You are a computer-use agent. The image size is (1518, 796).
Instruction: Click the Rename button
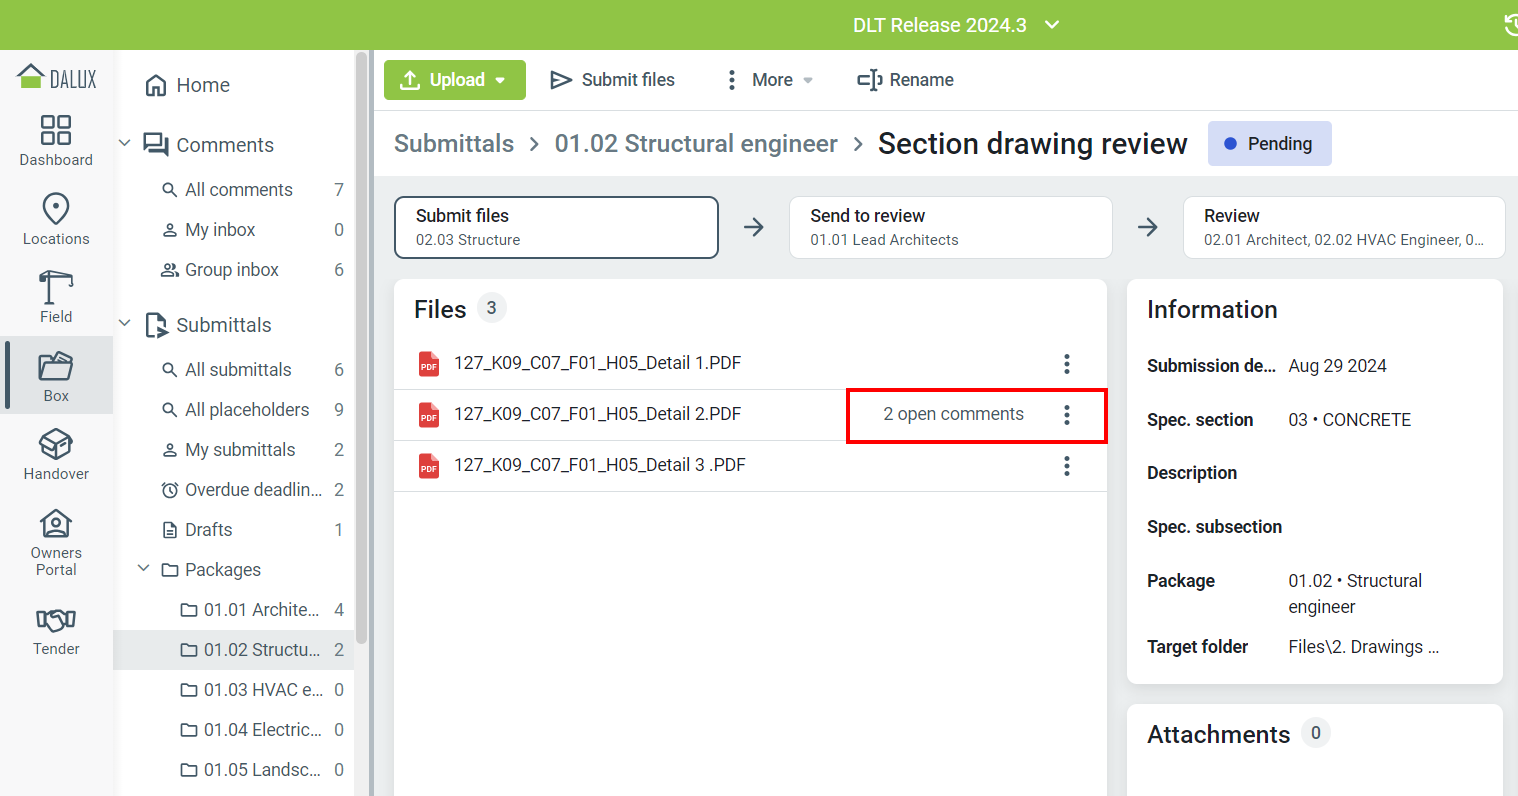coord(906,80)
